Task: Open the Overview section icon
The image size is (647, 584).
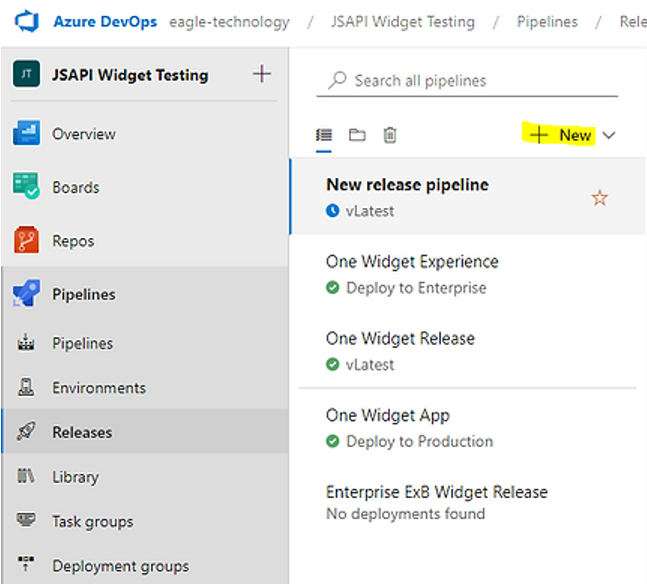Action: [x=26, y=133]
